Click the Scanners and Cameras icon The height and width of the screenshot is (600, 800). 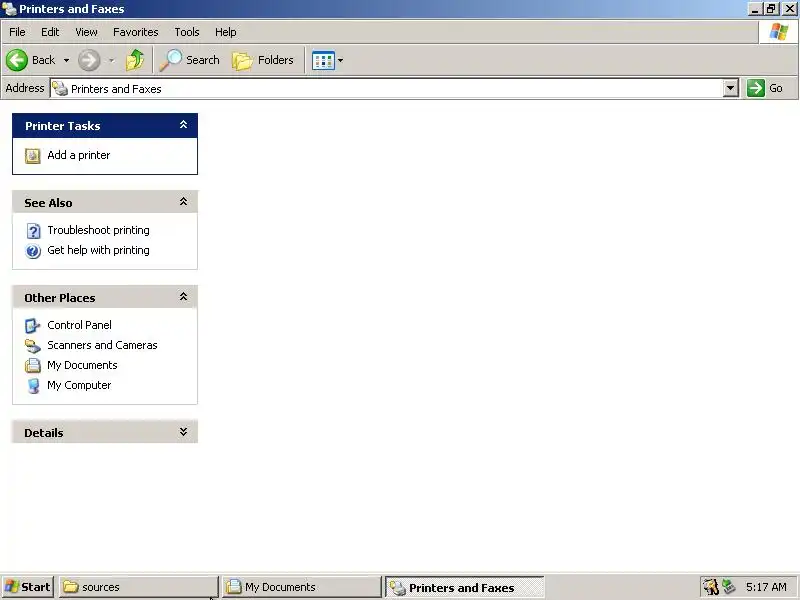point(33,346)
